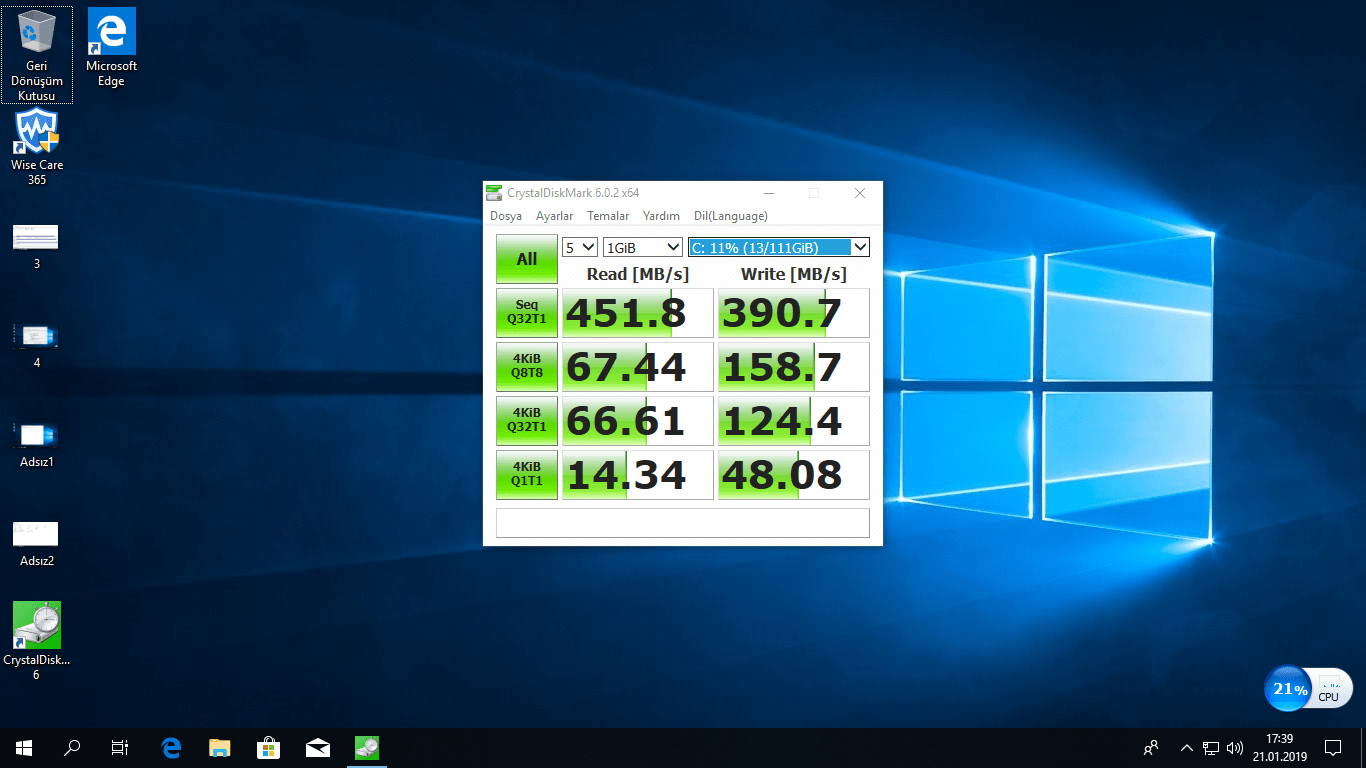This screenshot has height=768, width=1366.
Task: Select the desktop file named 3
Action: coord(36,247)
